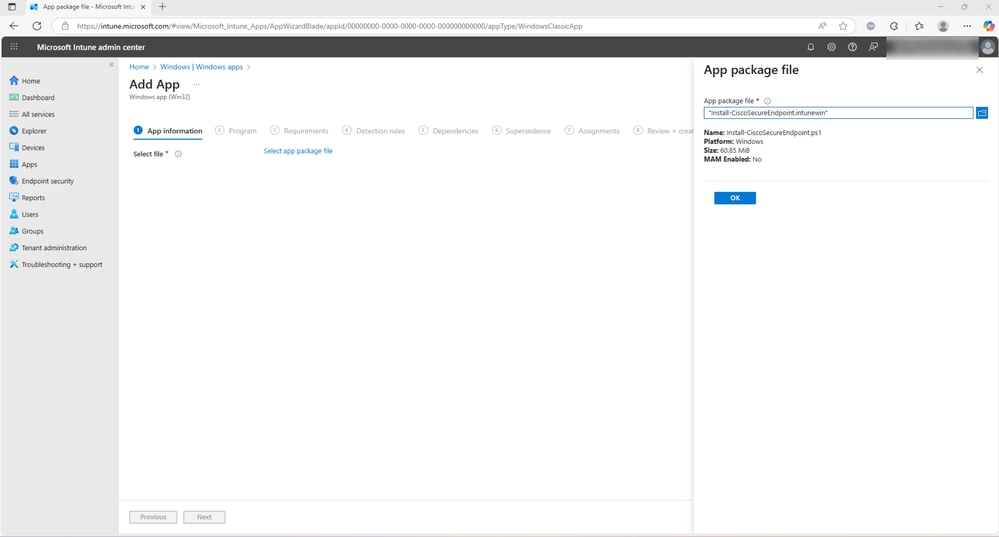Open the Copilot icon in browser toolbar
The image size is (999, 537).
[988, 26]
